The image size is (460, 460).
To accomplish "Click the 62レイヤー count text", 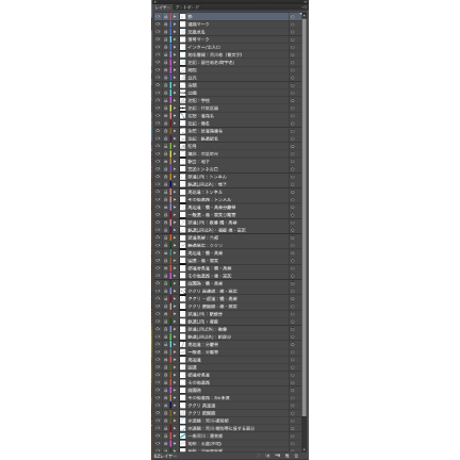I will pyautogui.click(x=165, y=455).
